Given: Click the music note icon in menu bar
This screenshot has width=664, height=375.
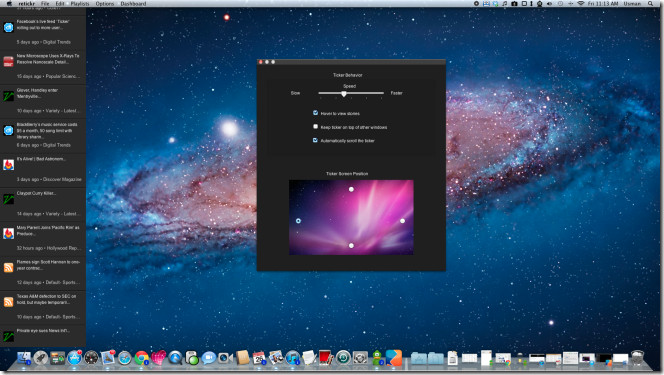Looking at the screenshot, I should pyautogui.click(x=504, y=3).
